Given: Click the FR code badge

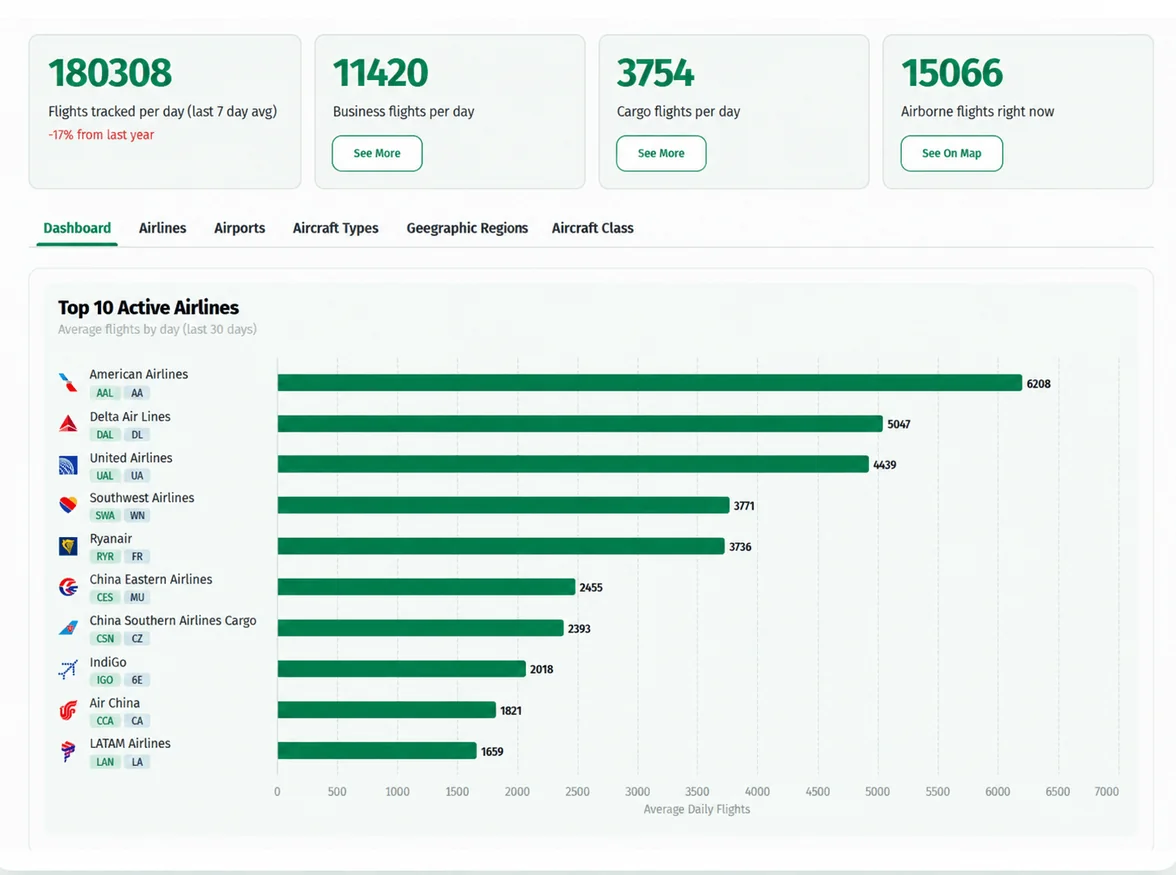Looking at the screenshot, I should pos(137,556).
